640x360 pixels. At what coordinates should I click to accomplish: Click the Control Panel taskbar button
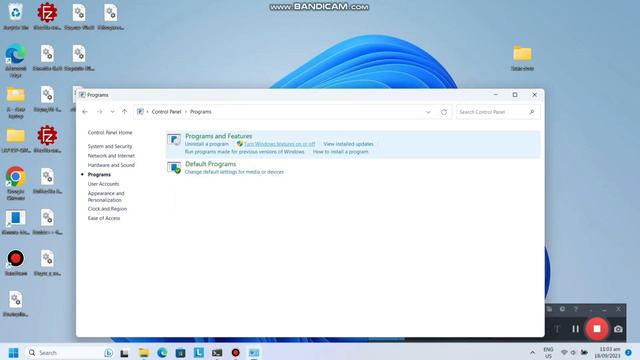click(x=254, y=353)
